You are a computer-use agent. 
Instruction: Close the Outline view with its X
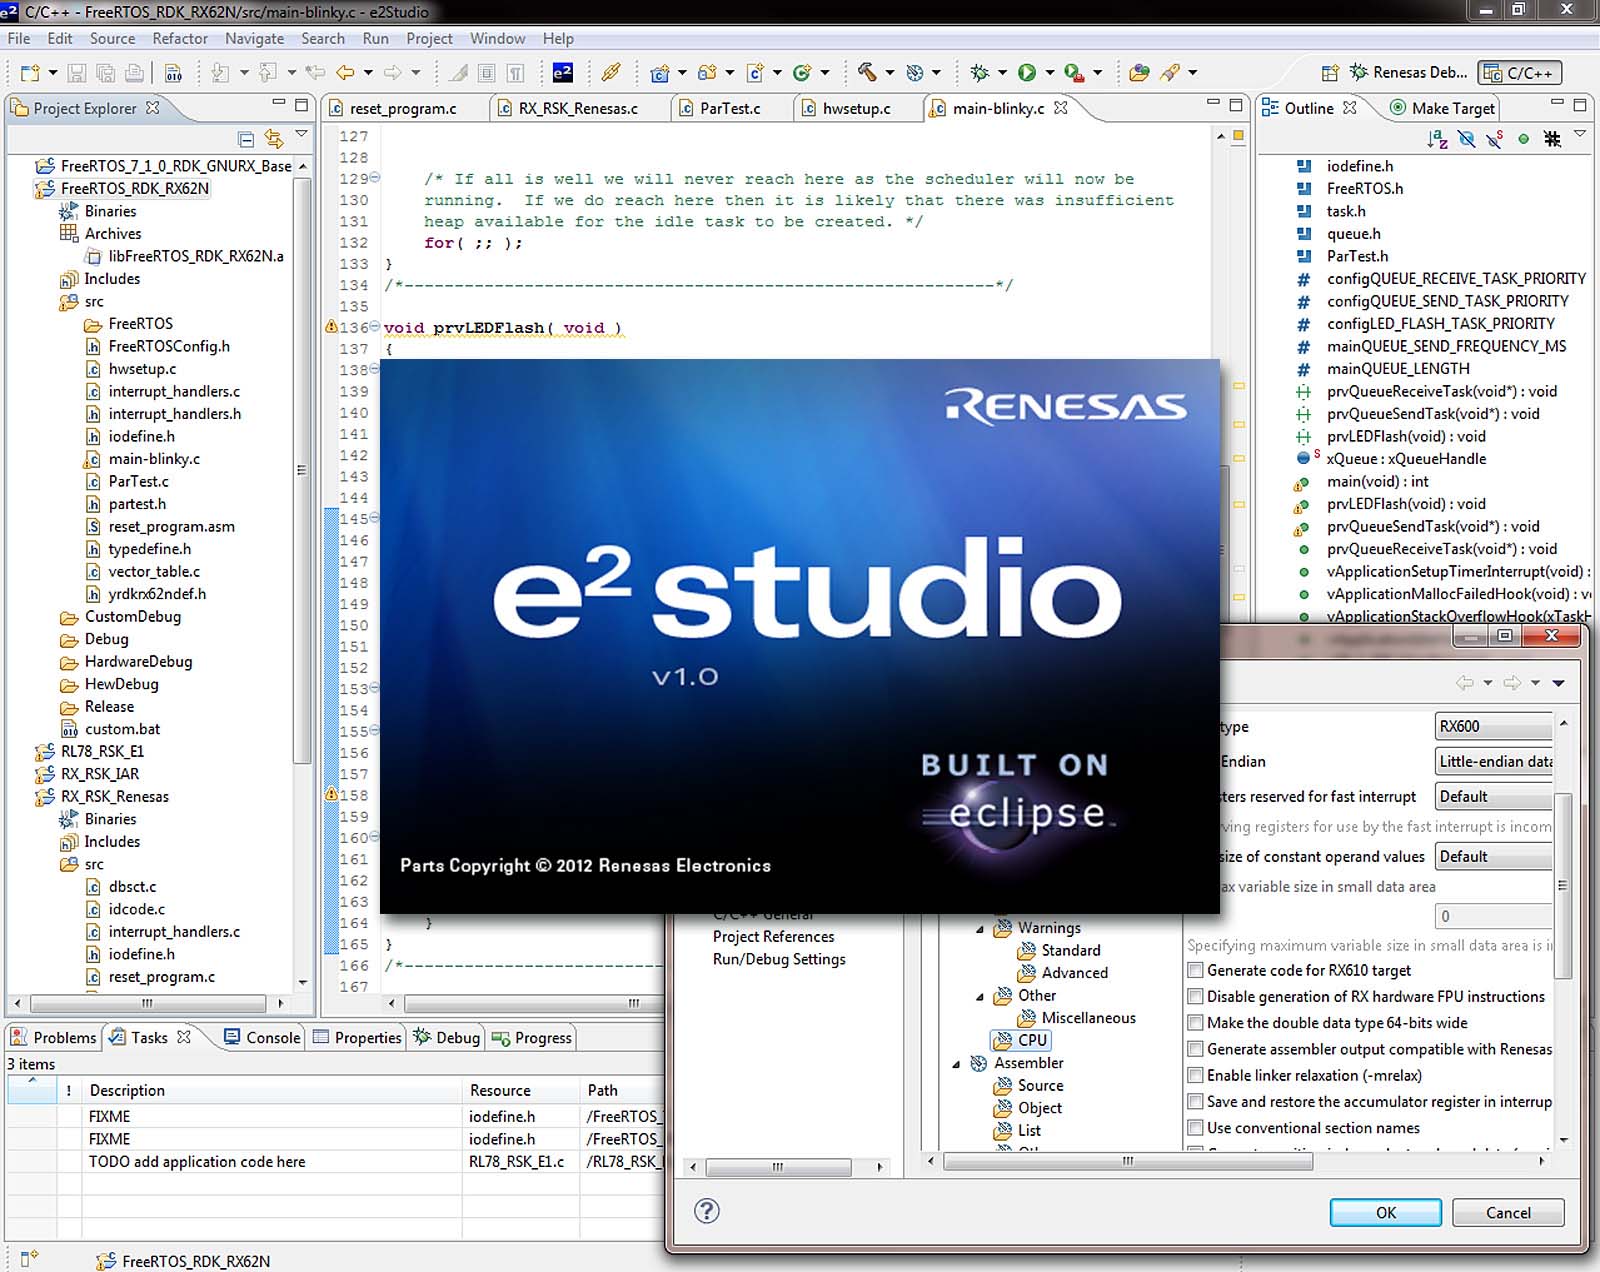coord(1350,107)
